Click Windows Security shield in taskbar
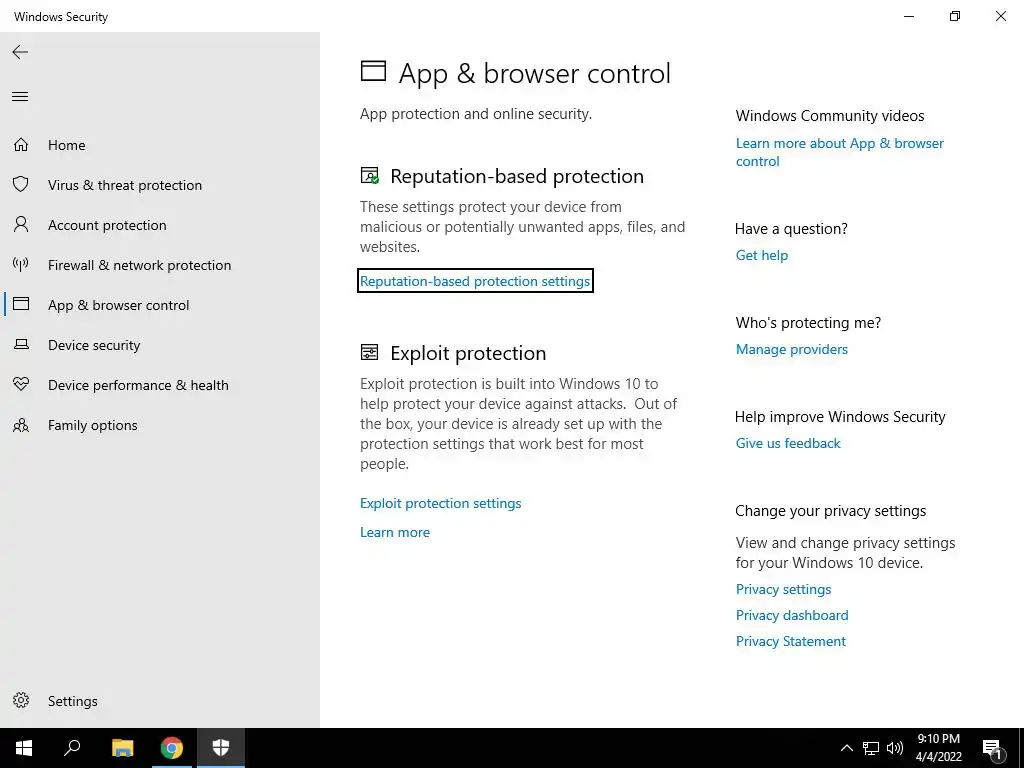Screen dimensions: 1024x768 (x=221, y=748)
